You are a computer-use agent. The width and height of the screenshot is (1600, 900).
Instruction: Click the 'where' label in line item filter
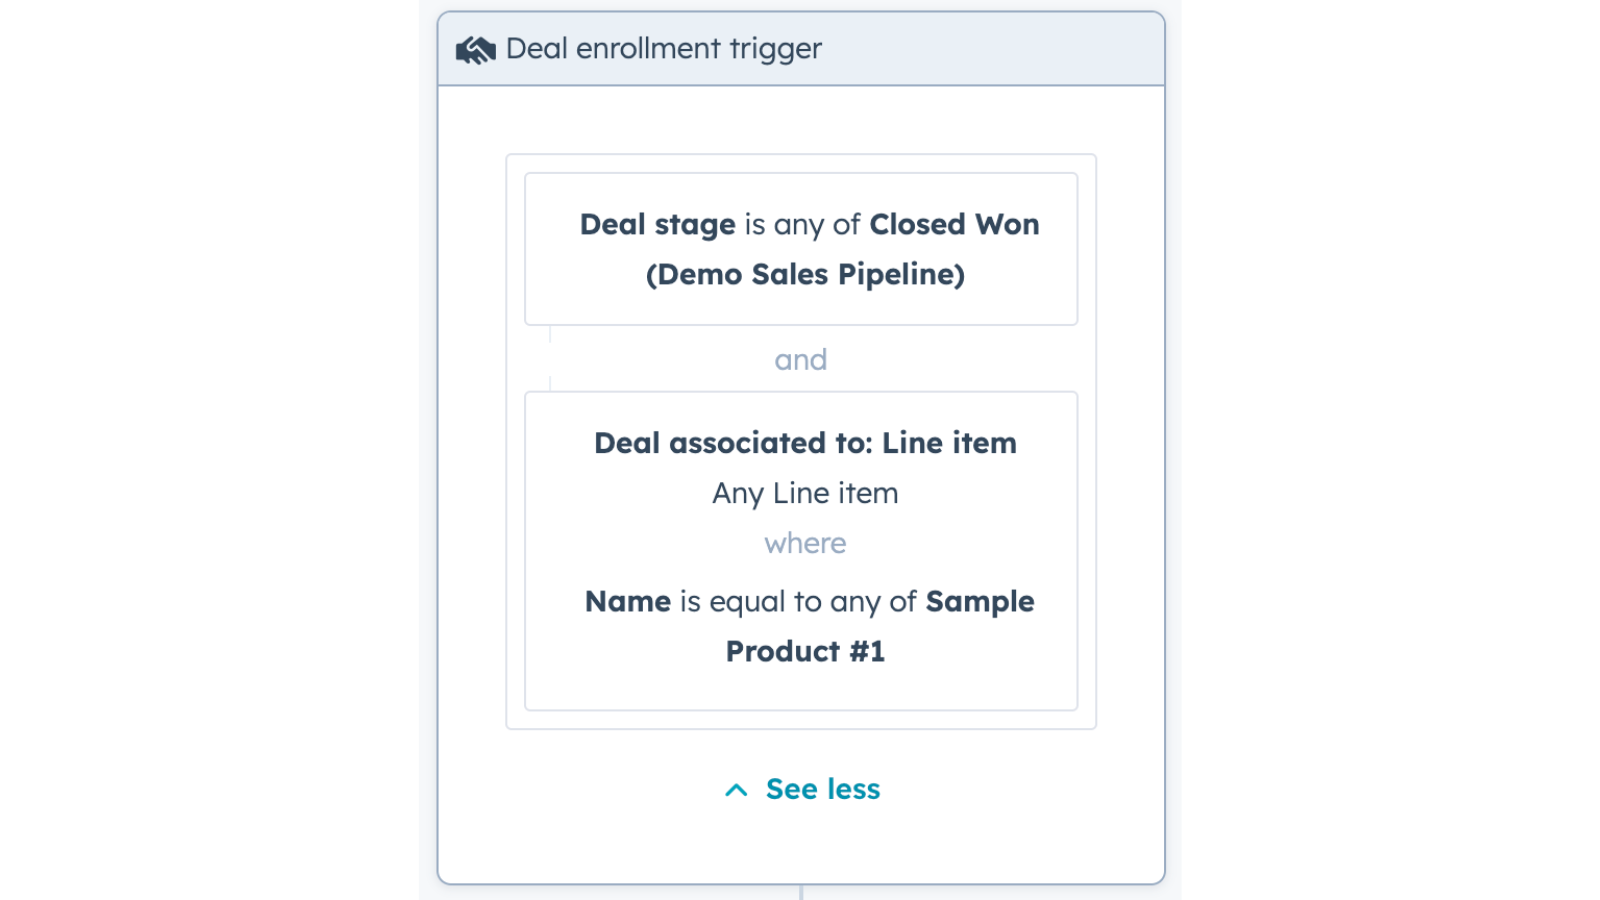coord(805,543)
